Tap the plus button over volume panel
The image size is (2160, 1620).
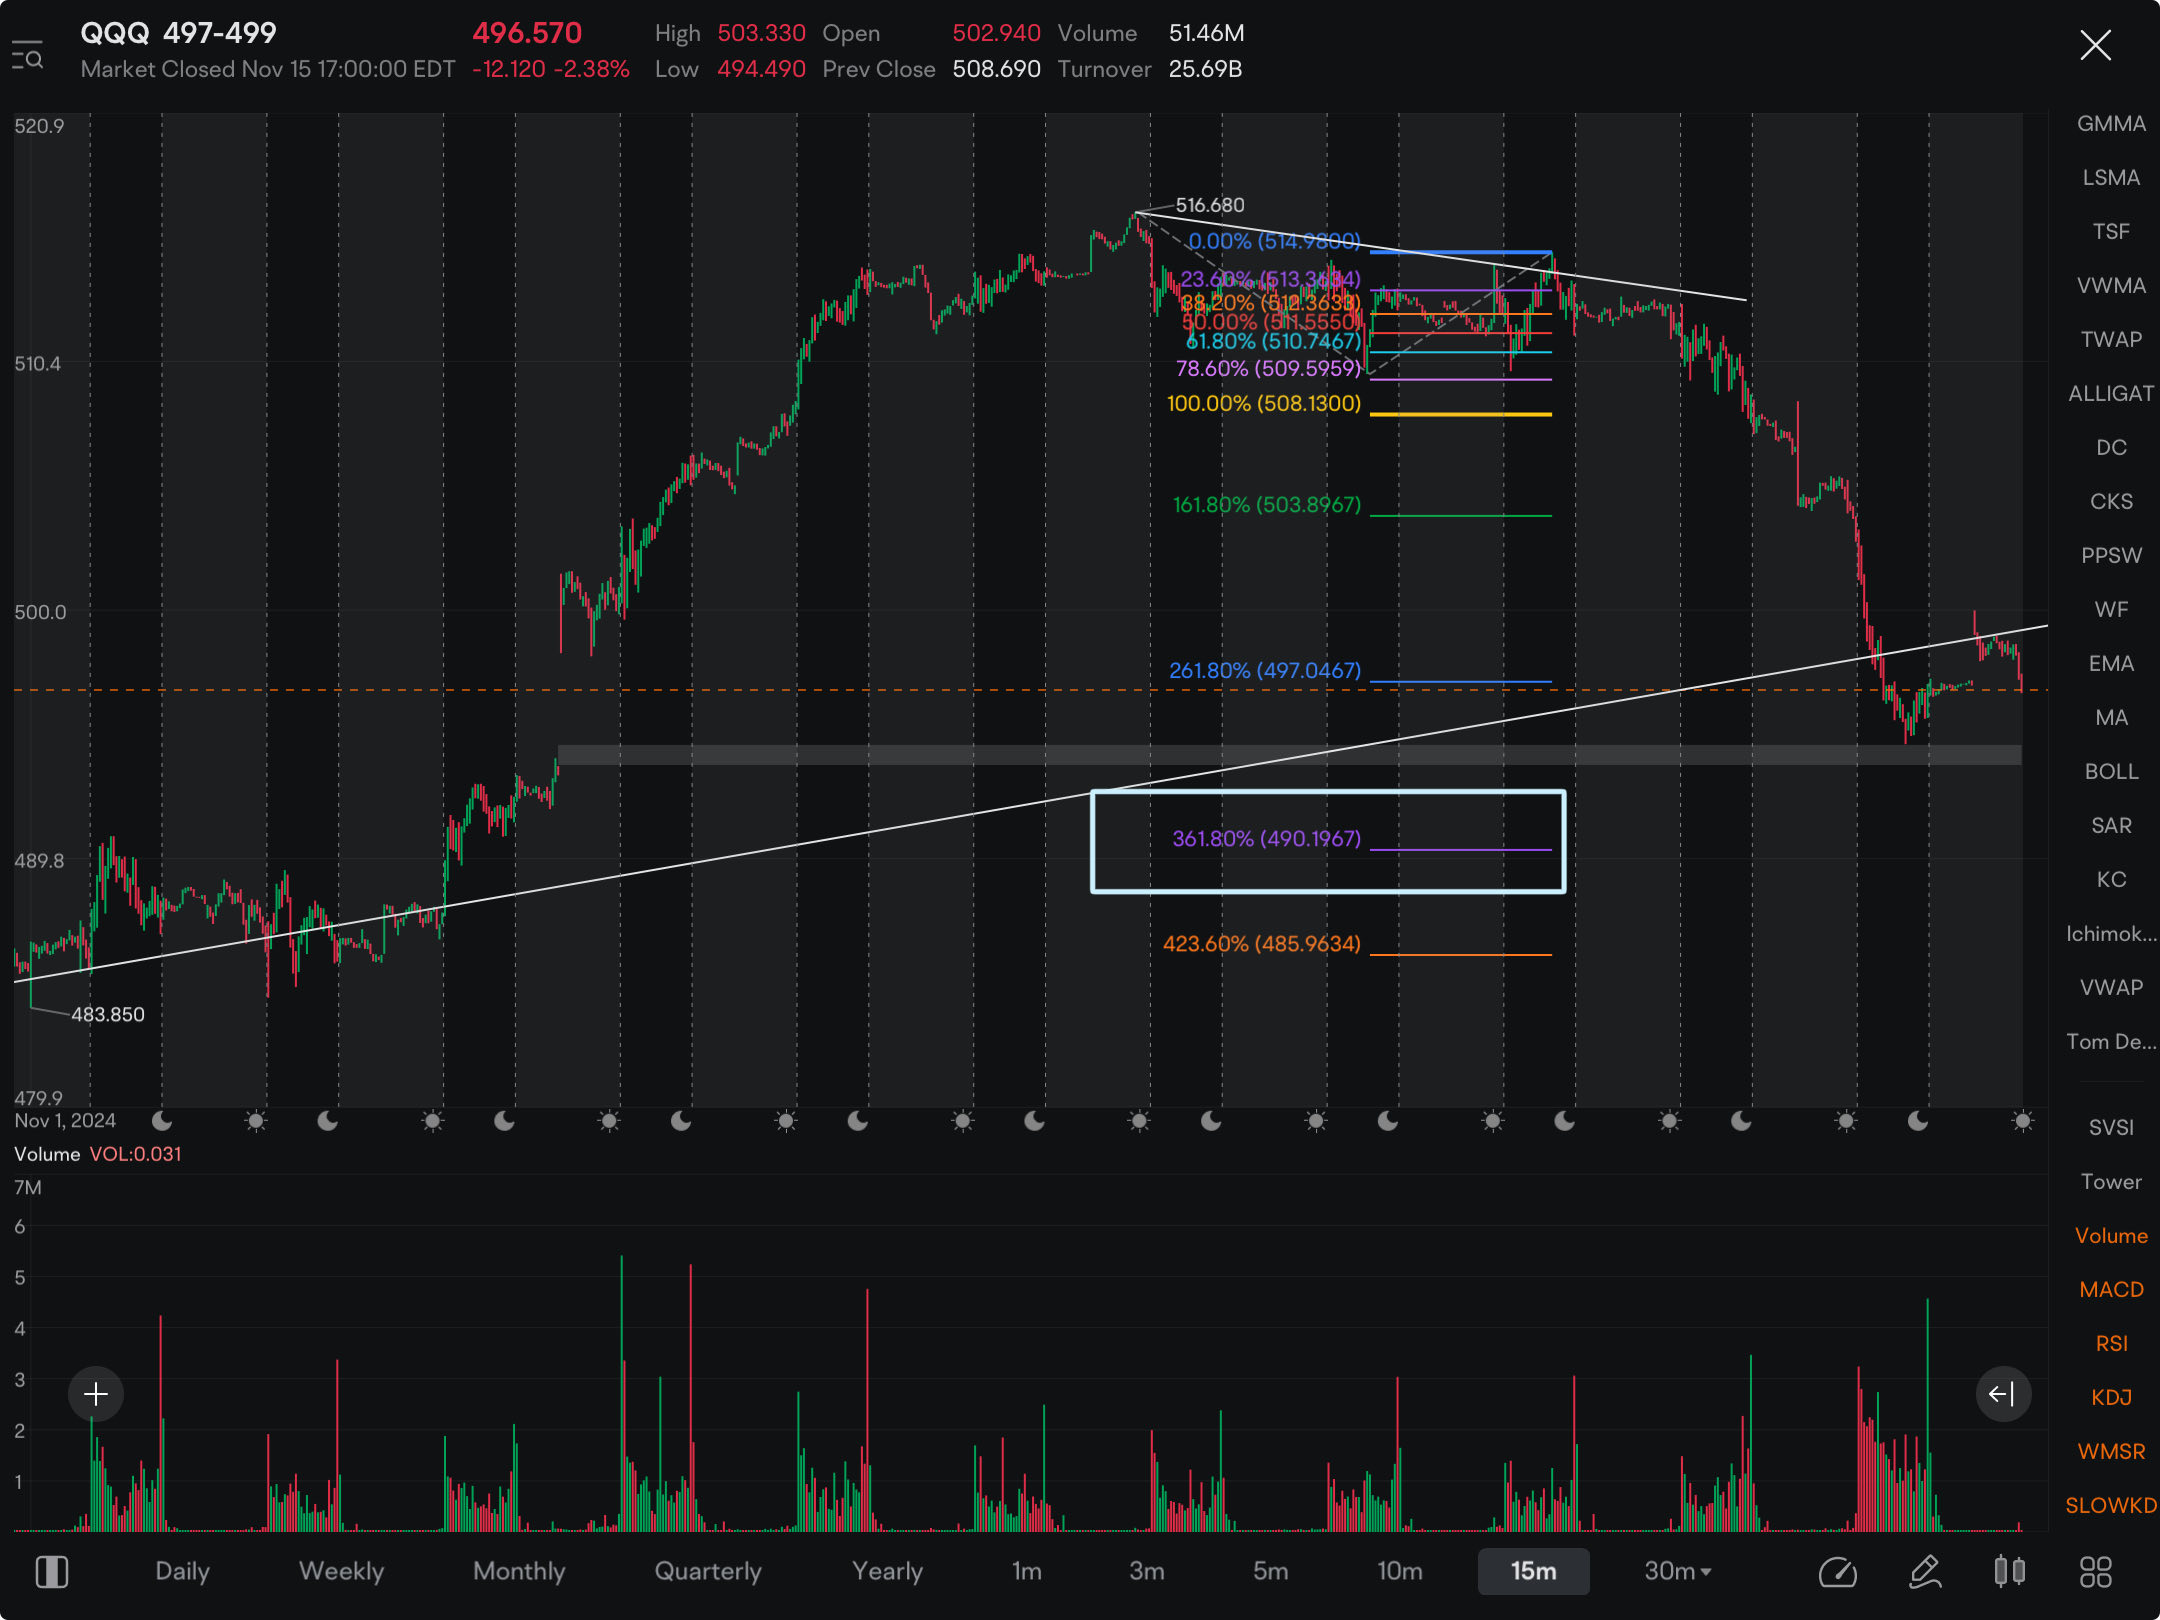click(96, 1393)
